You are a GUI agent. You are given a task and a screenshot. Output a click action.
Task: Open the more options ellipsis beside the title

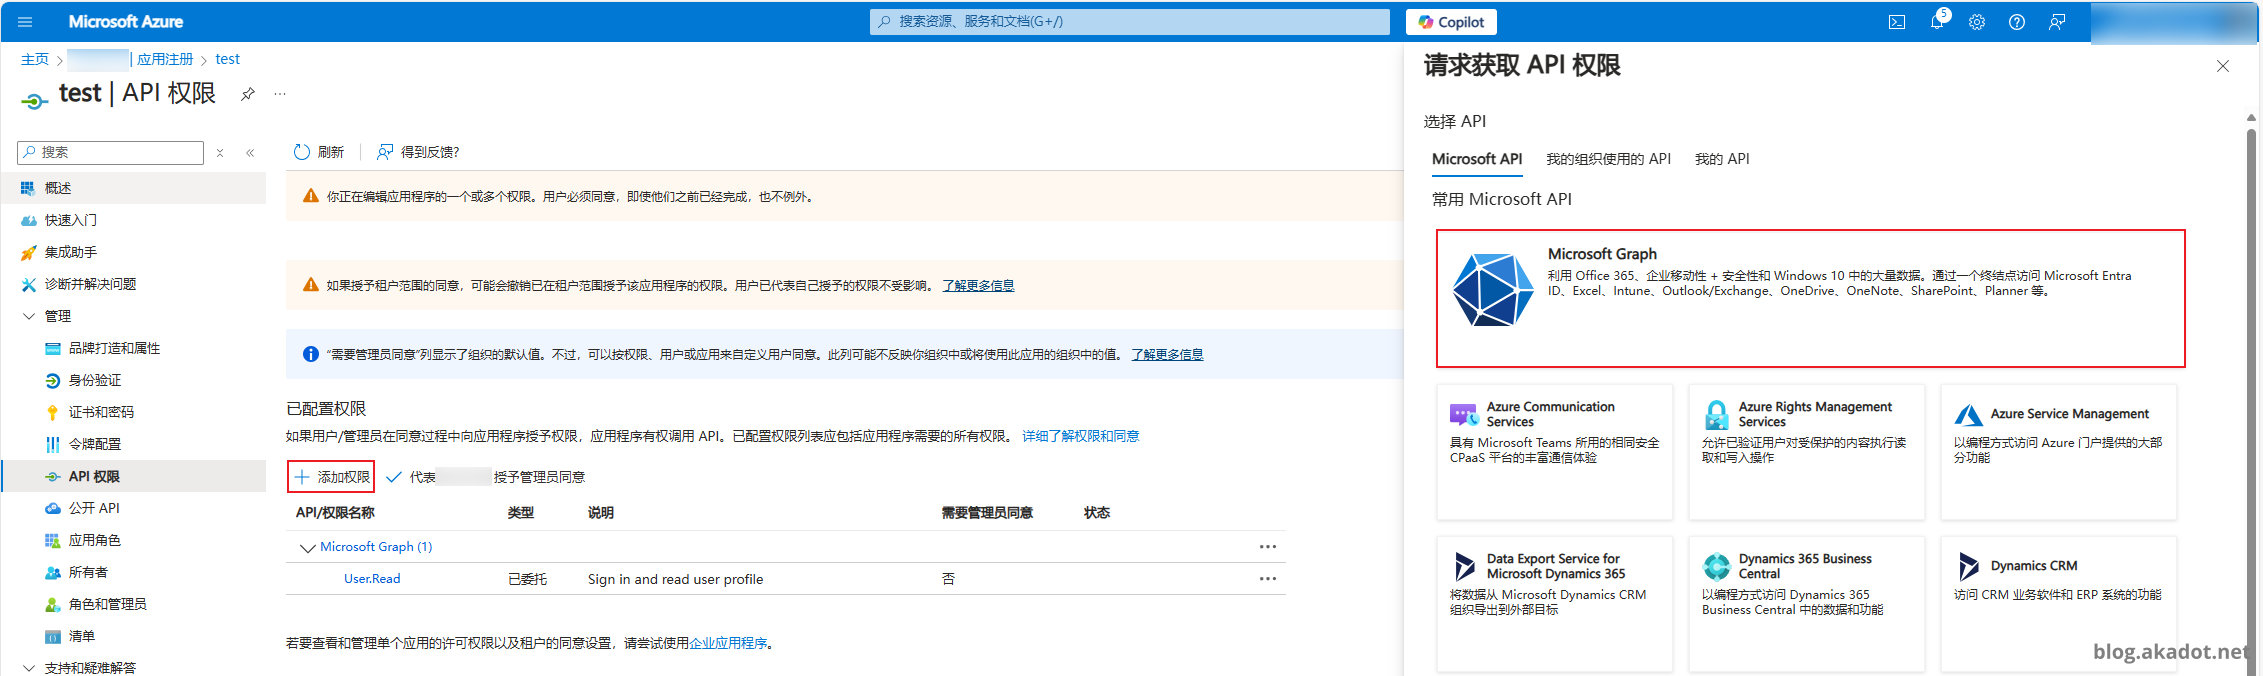(x=280, y=94)
